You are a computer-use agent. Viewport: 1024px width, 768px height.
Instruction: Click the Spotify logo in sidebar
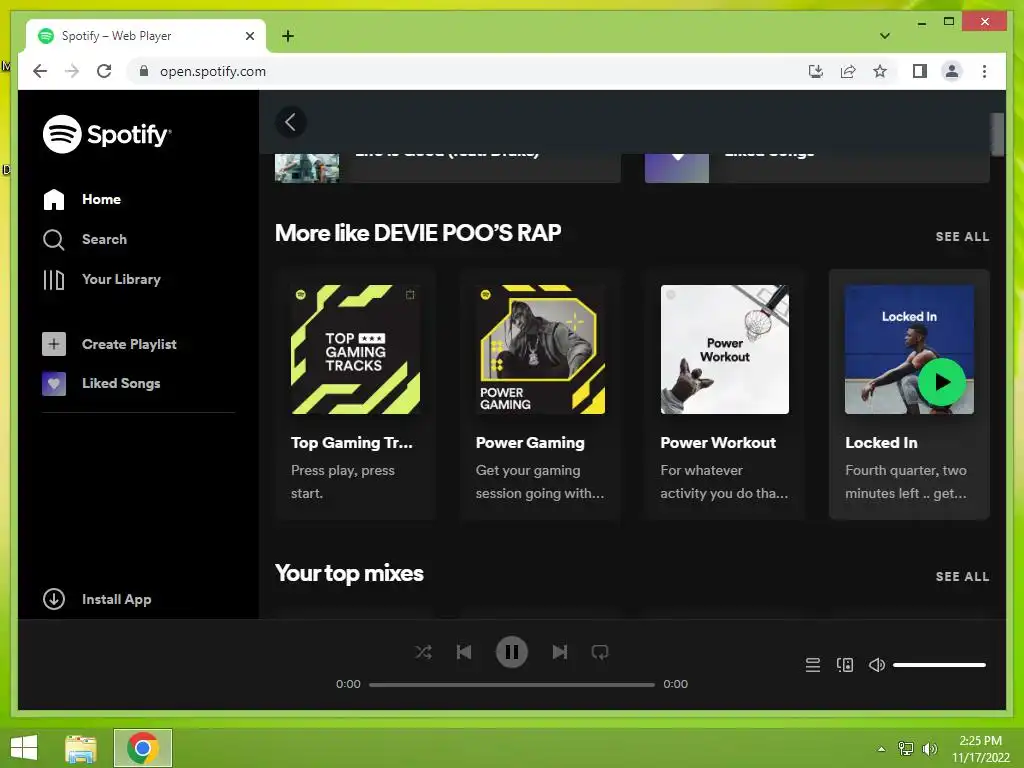(106, 134)
